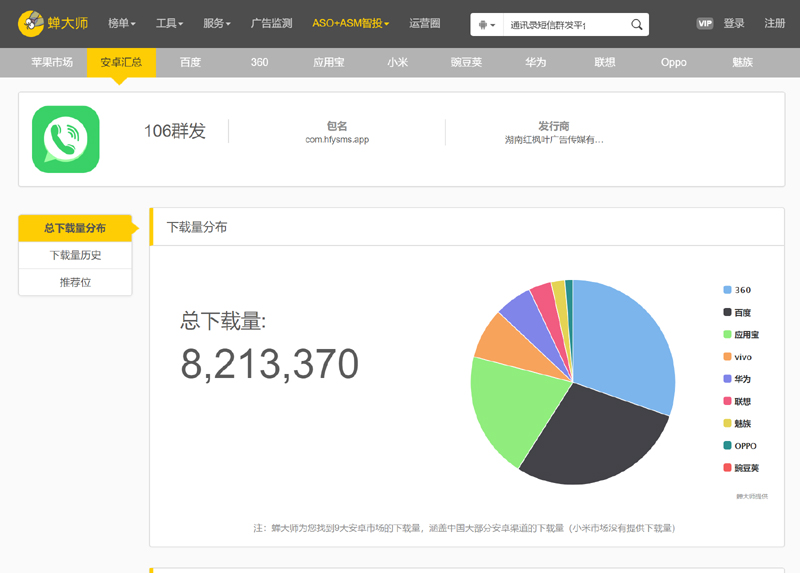The image size is (800, 573).
Task: Click the 蝉大师 cicada logo icon
Action: pos(31,23)
